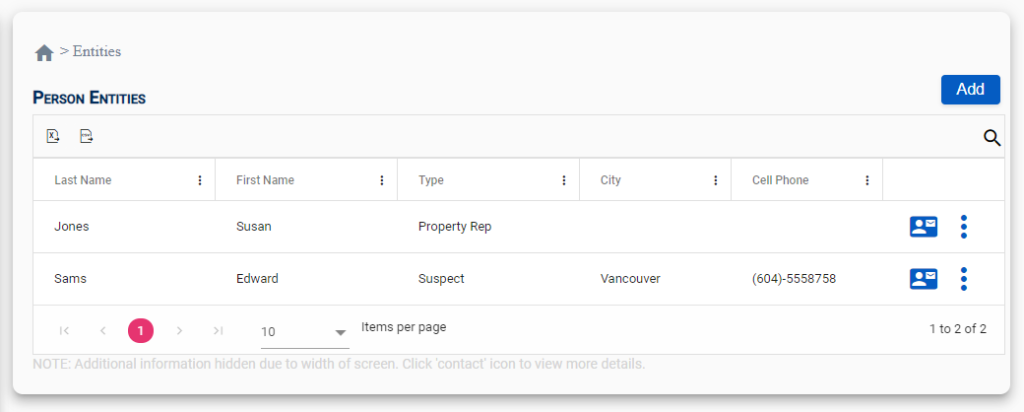The width and height of the screenshot is (1024, 412).
Task: Go to the Home breadcrumb icon
Action: 44,53
